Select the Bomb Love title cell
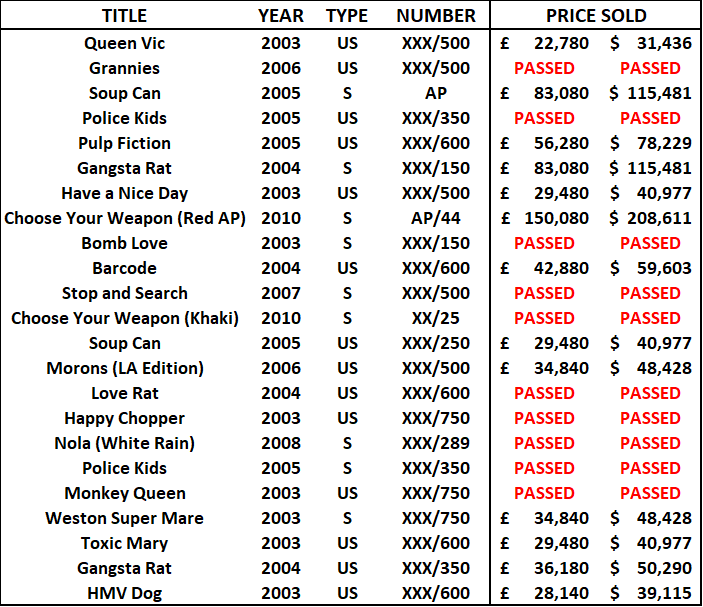Screen dimensions: 703x607 (x=124, y=243)
